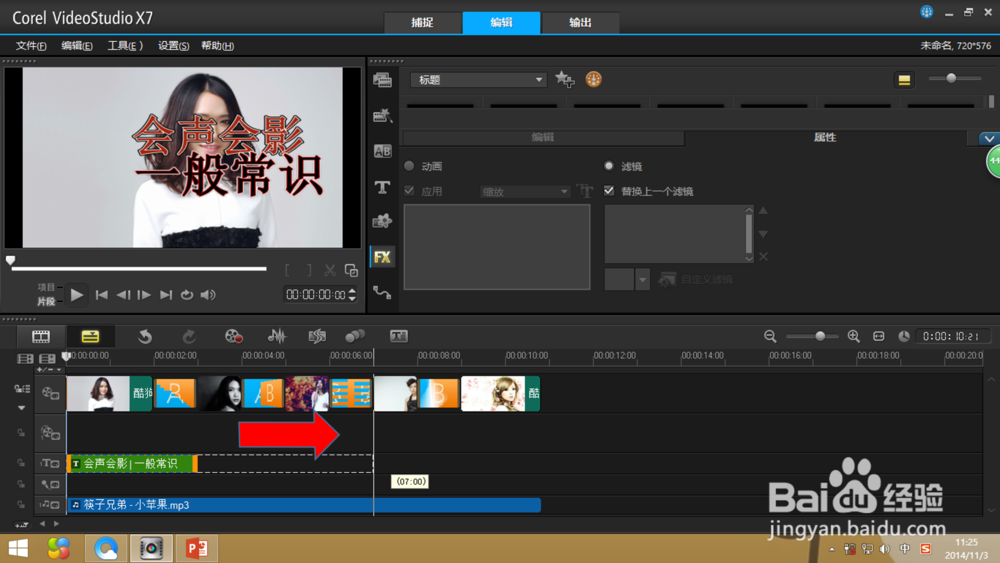
Task: Play the project preview
Action: (x=77, y=295)
